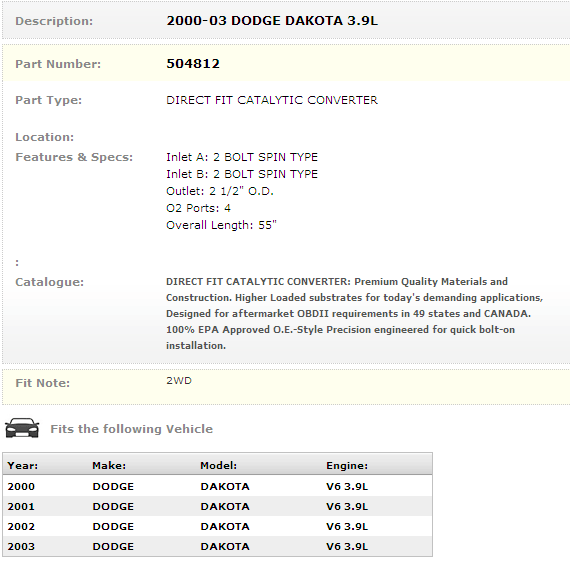Viewport: 570px width, 584px height.
Task: Click DODGE in the 2002 row
Action: [x=113, y=527]
